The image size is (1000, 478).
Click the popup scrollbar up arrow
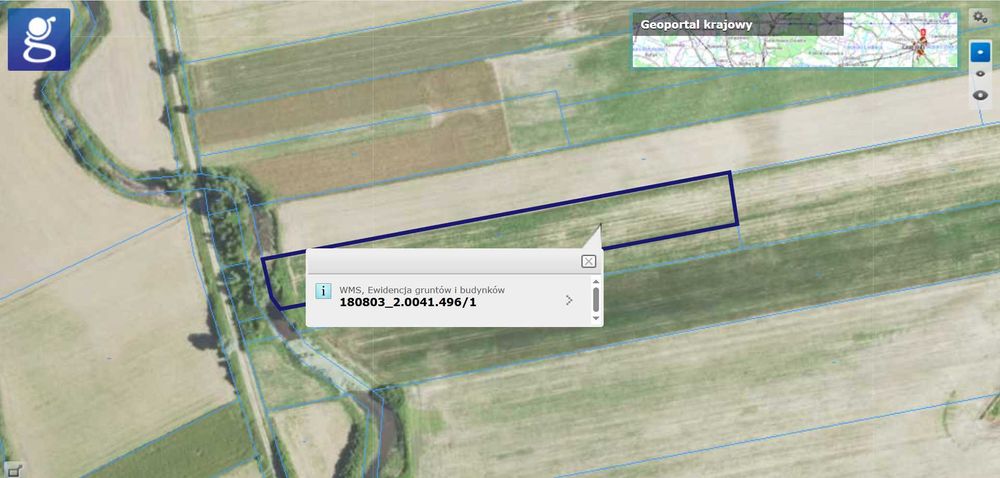tap(596, 281)
